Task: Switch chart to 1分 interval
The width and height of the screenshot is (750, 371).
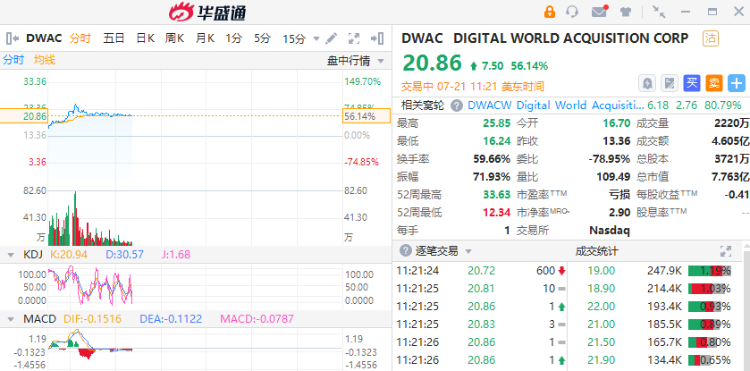Action: click(234, 38)
